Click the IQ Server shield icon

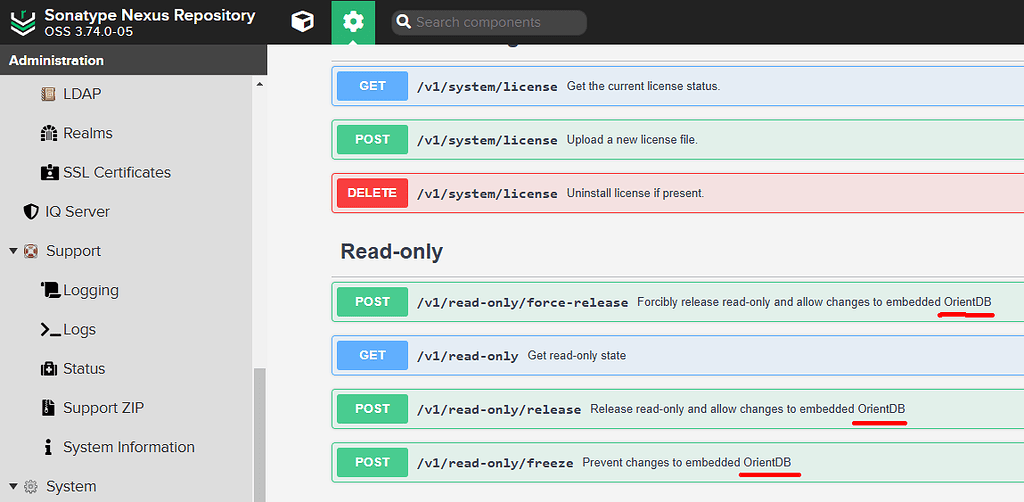(31, 212)
